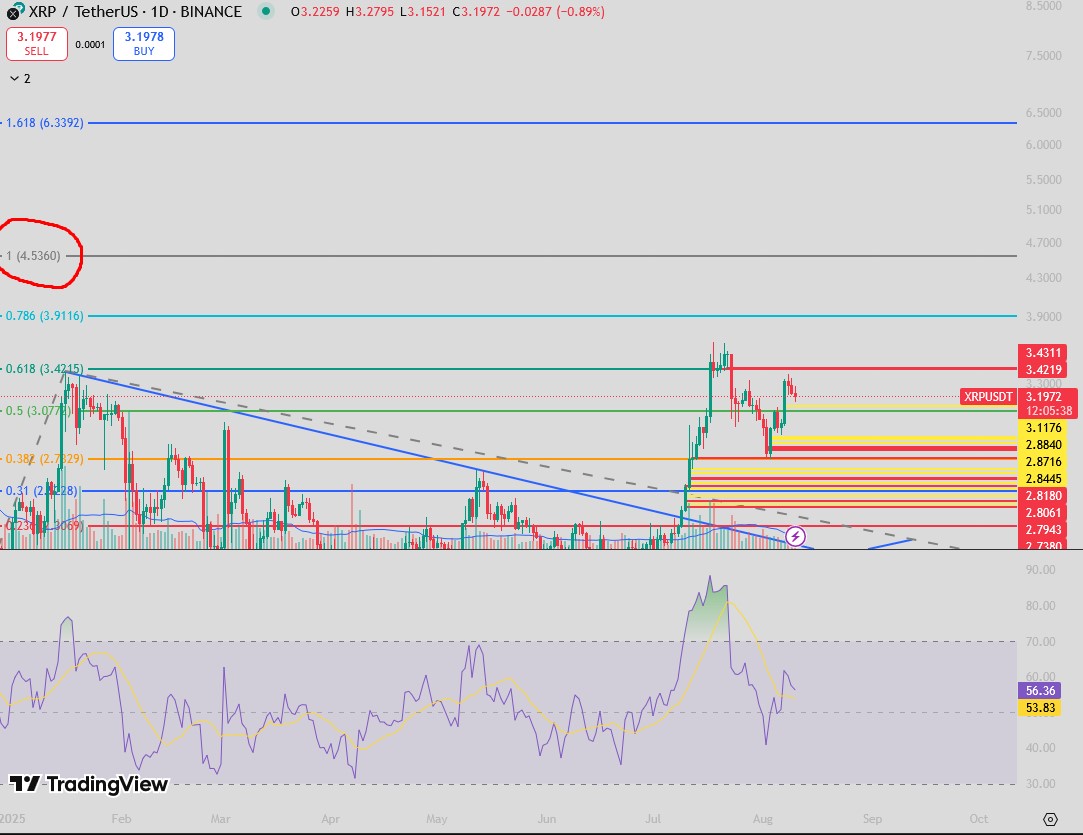Viewport: 1083px width, 835px height.
Task: Select the 0.786 (3.9116) Fibonacci label
Action: pos(44,316)
